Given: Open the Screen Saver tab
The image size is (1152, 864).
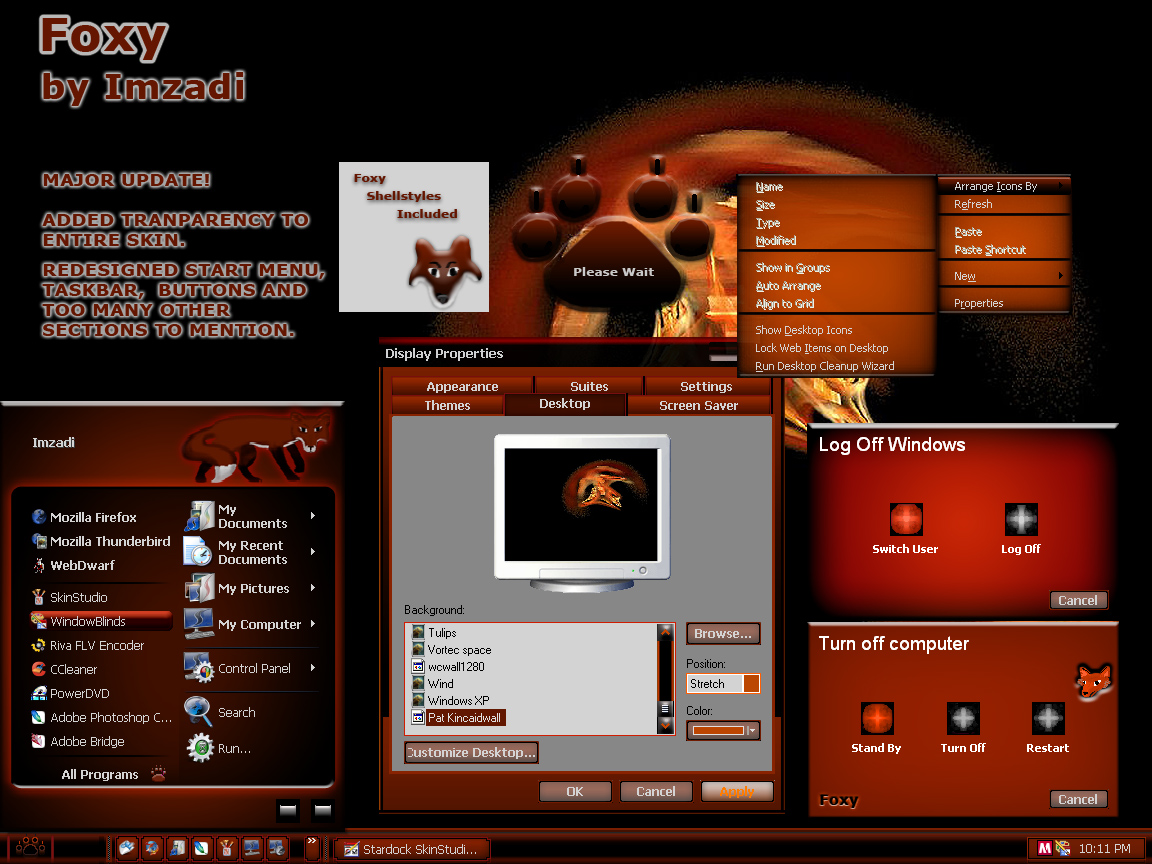Looking at the screenshot, I should click(699, 406).
